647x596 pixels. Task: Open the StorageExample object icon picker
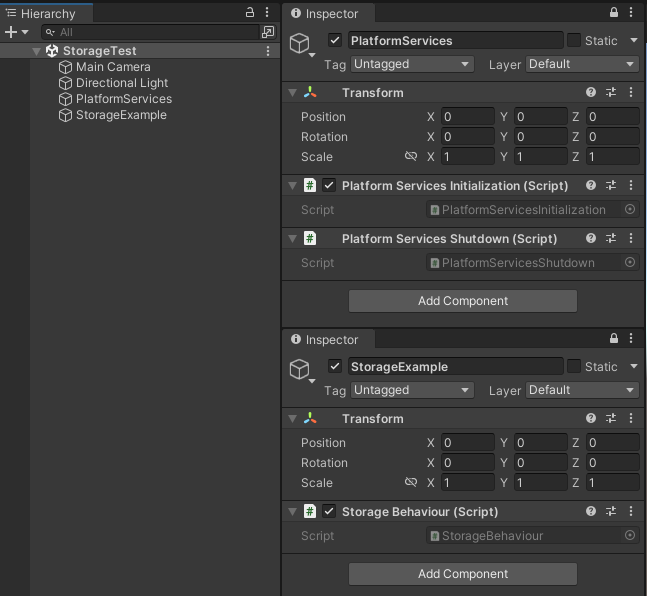click(302, 371)
